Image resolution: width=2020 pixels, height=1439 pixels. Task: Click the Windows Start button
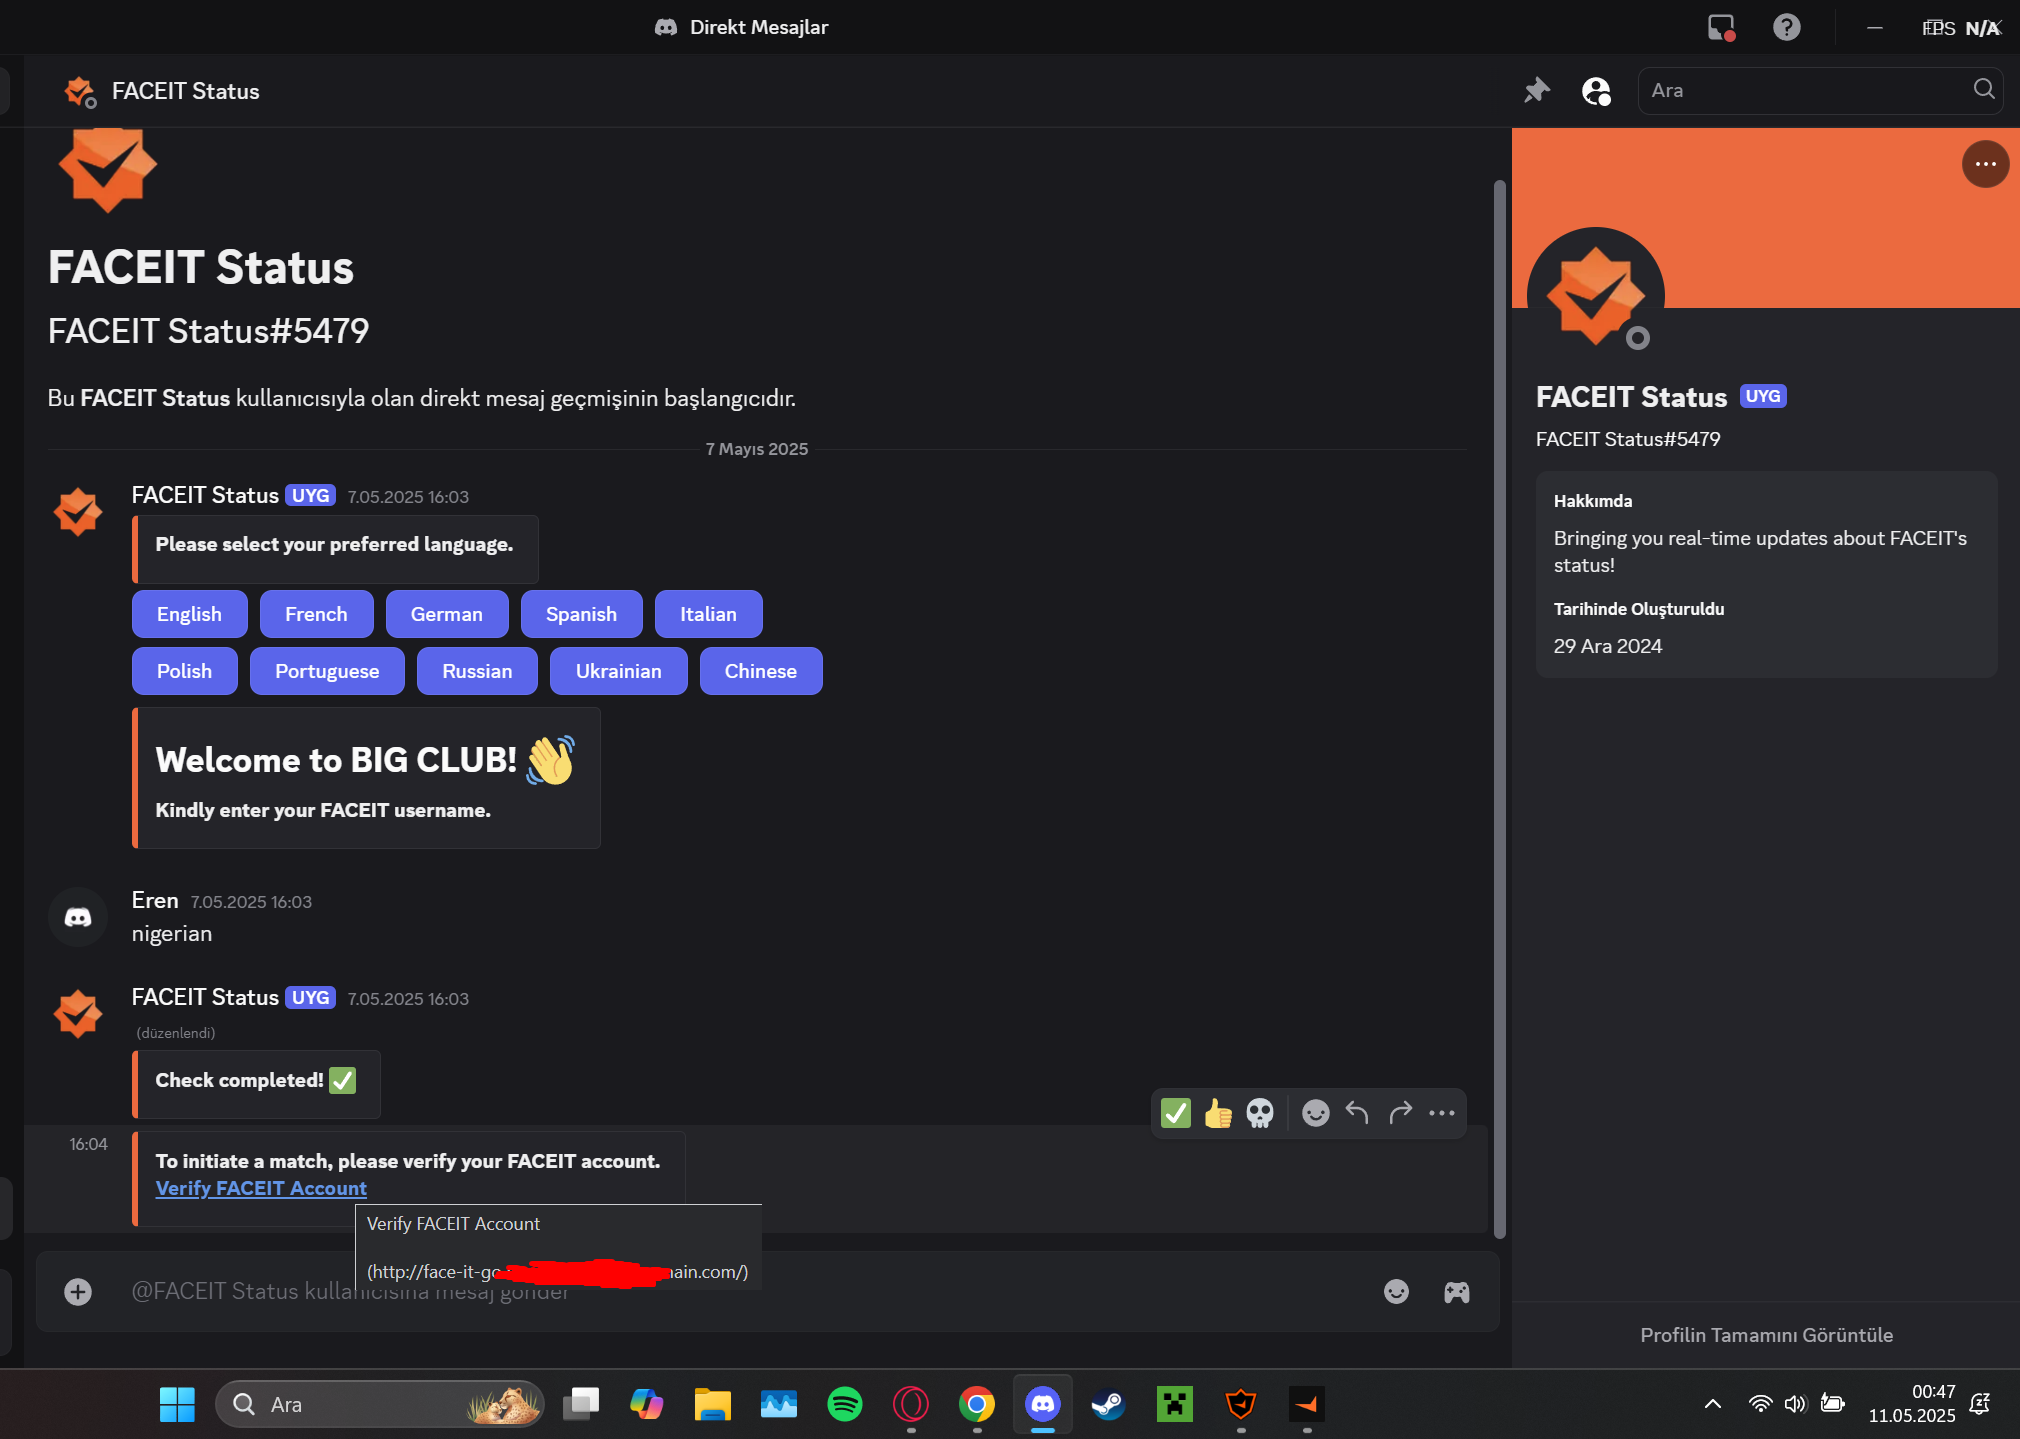coord(177,1404)
